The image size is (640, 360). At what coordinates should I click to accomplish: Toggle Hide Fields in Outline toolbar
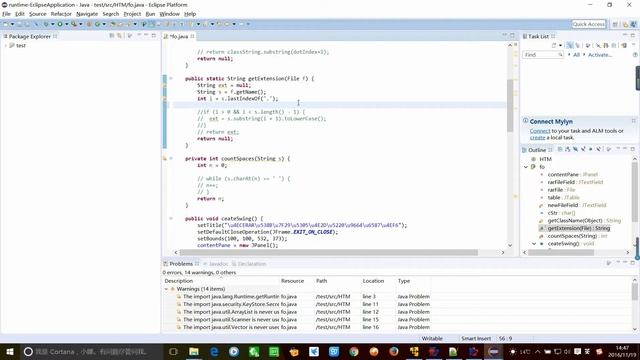pos(576,149)
